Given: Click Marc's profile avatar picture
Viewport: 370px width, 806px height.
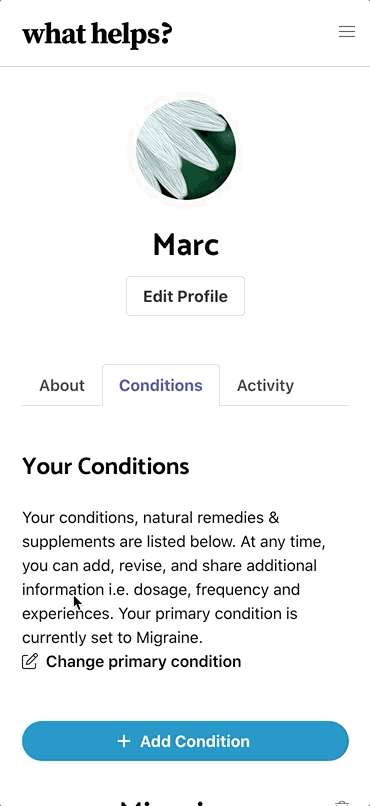Looking at the screenshot, I should pyautogui.click(x=186, y=150).
